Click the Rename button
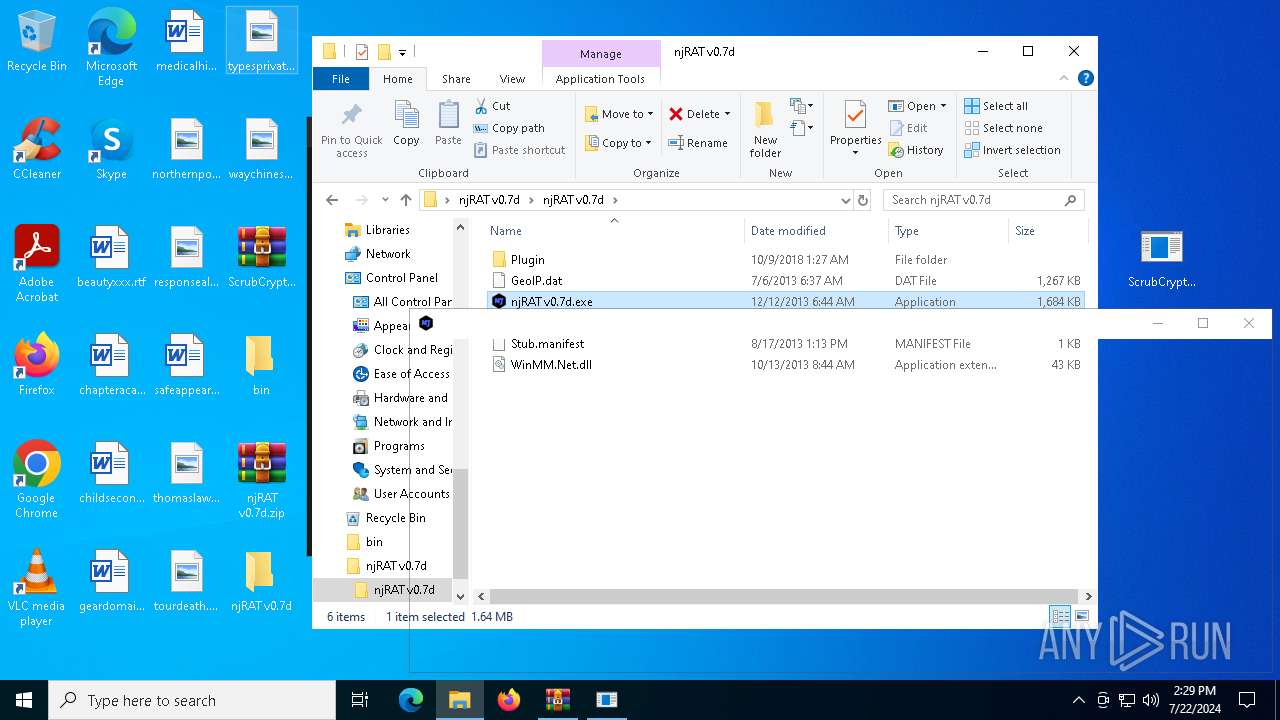The image size is (1280, 720). coord(698,143)
